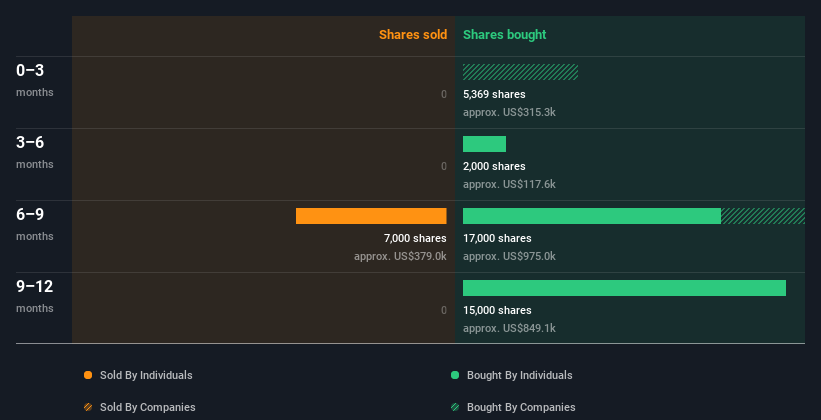Click the 15,000 shares value
The width and height of the screenshot is (821, 420).
497,310
